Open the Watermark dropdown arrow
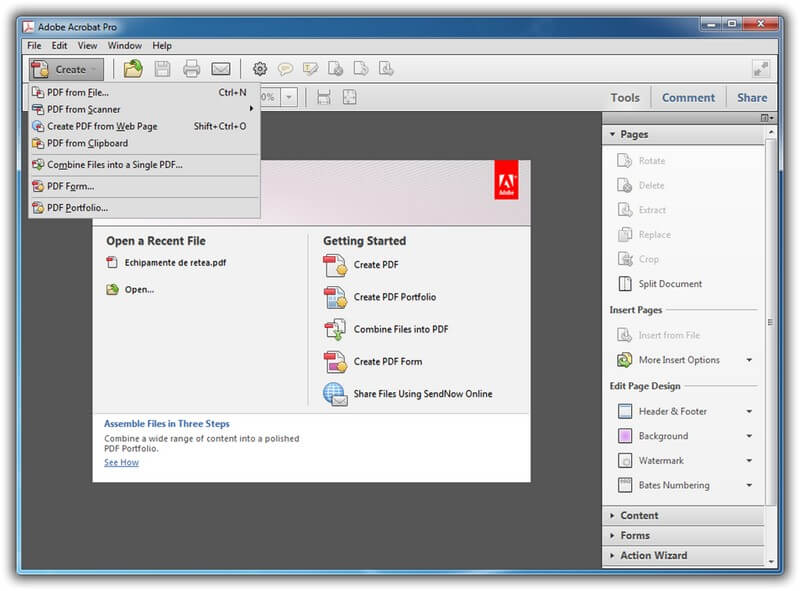This screenshot has height=591, width=800. pos(749,461)
